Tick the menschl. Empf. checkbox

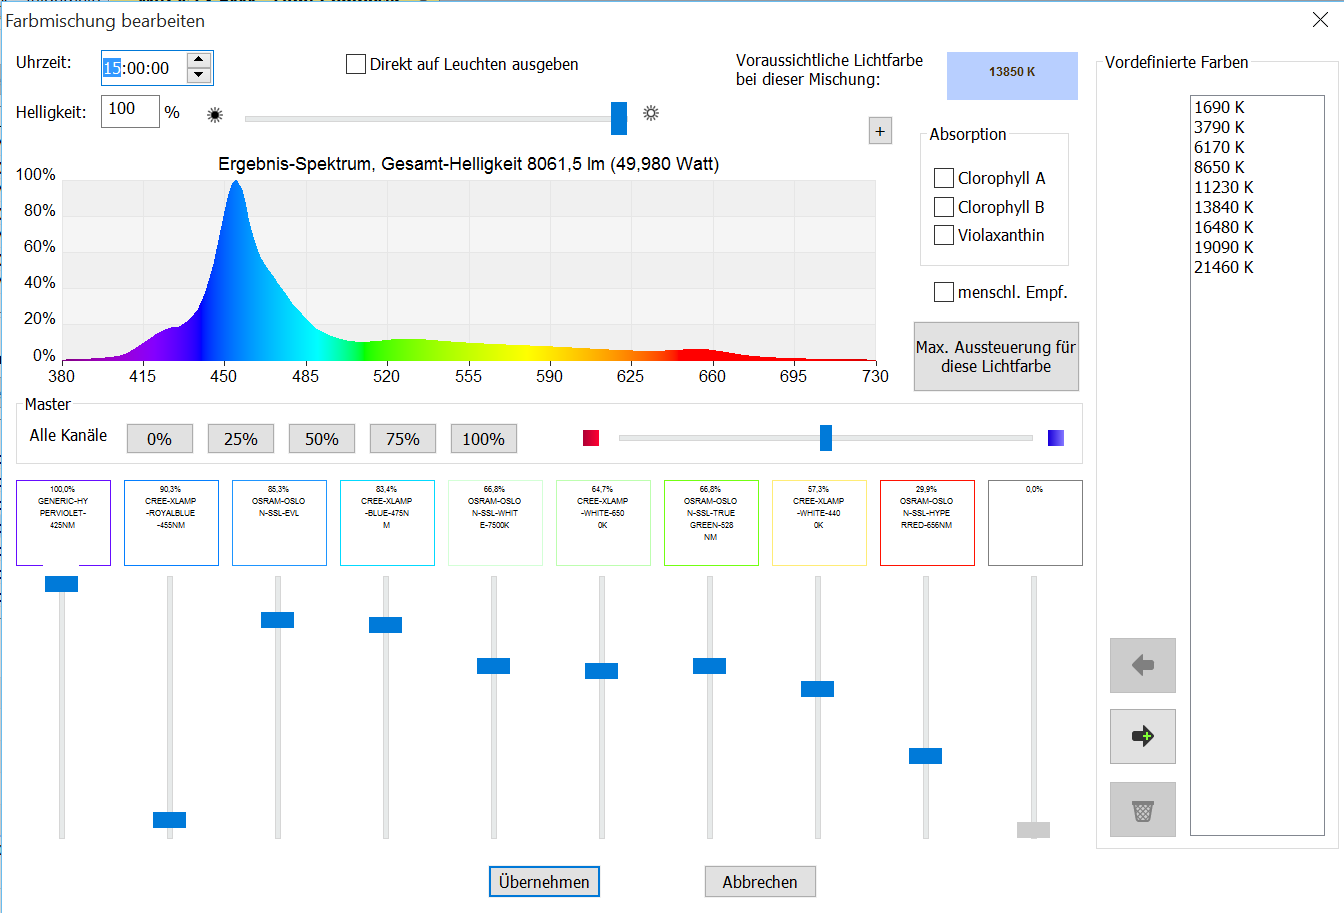(x=943, y=292)
